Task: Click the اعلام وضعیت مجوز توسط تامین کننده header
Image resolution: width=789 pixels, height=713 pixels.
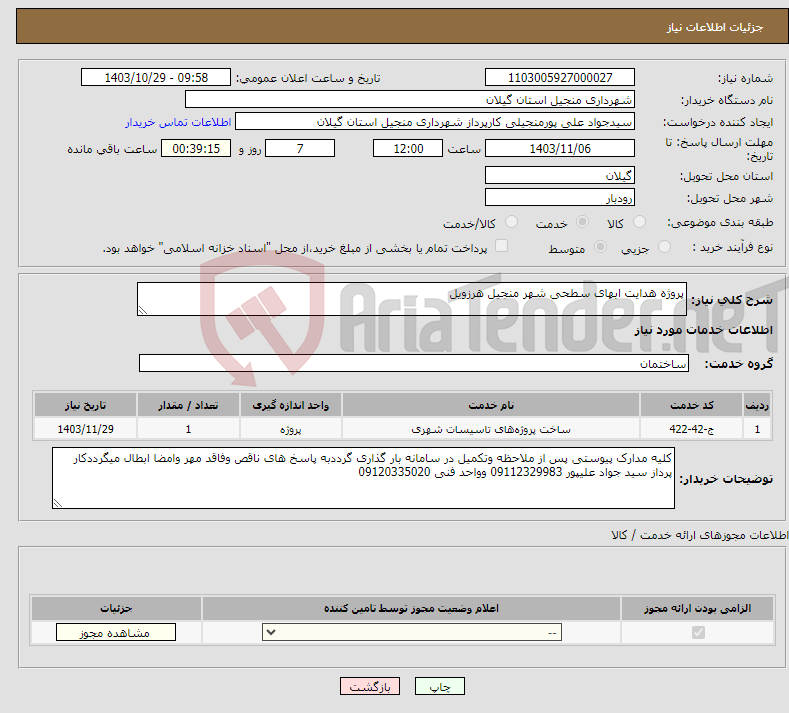Action: pos(411,608)
